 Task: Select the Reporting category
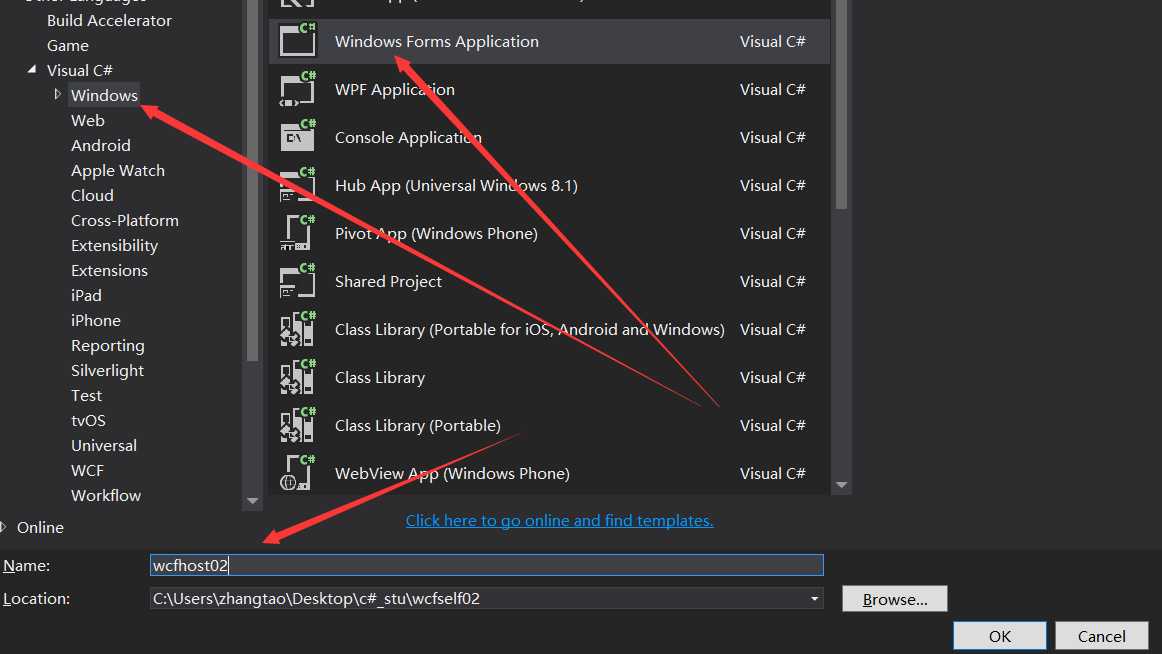point(107,346)
